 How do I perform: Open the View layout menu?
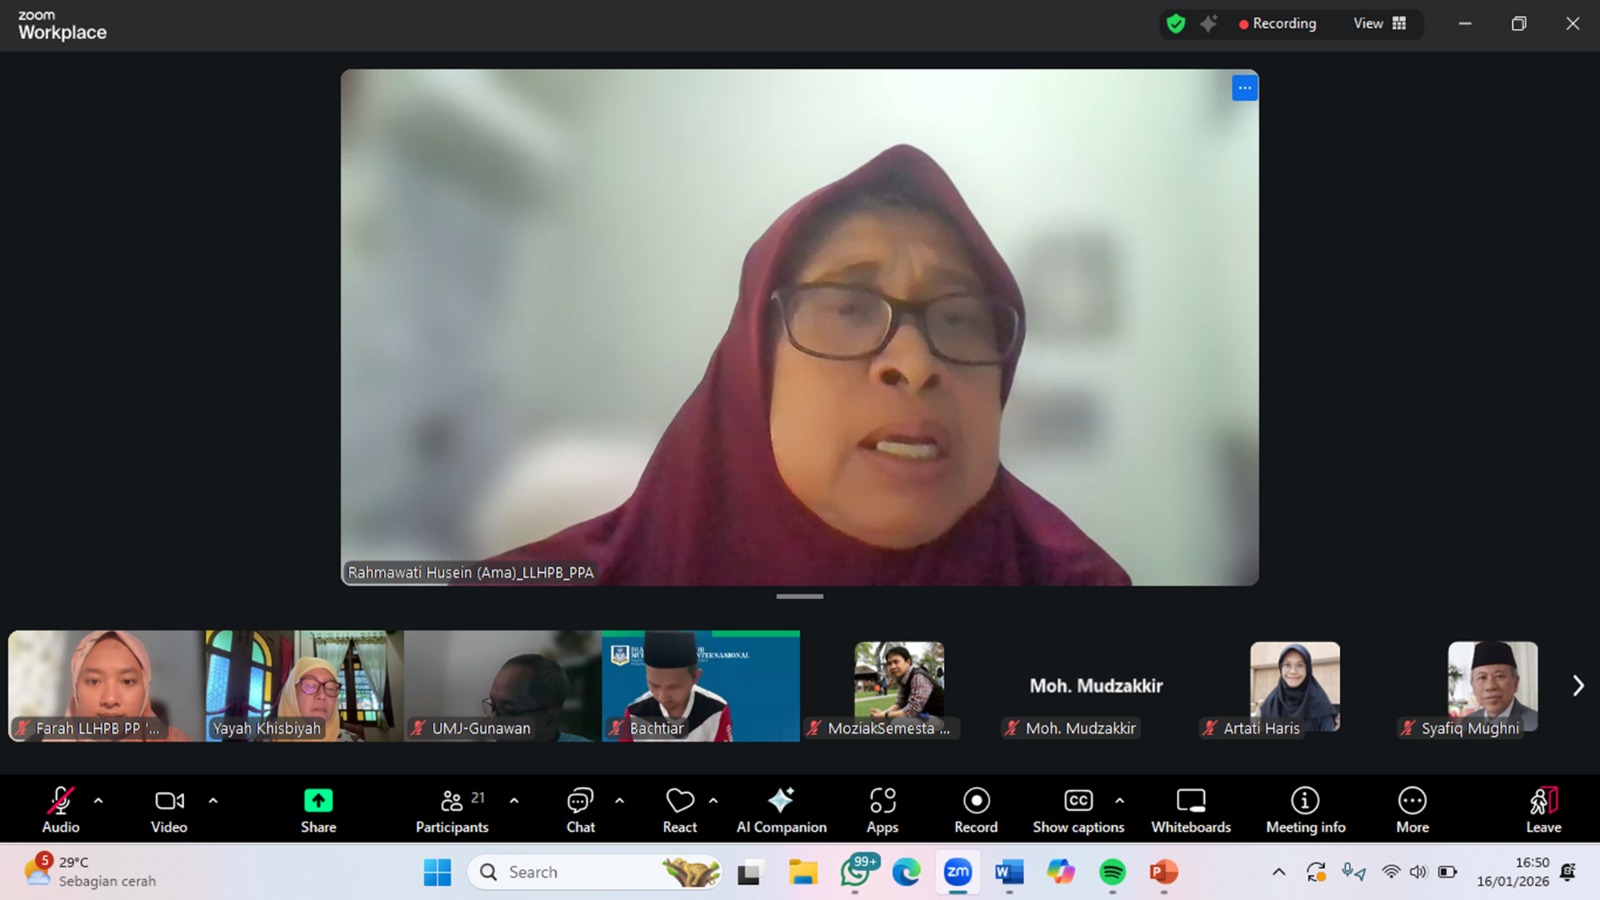[x=1380, y=24]
